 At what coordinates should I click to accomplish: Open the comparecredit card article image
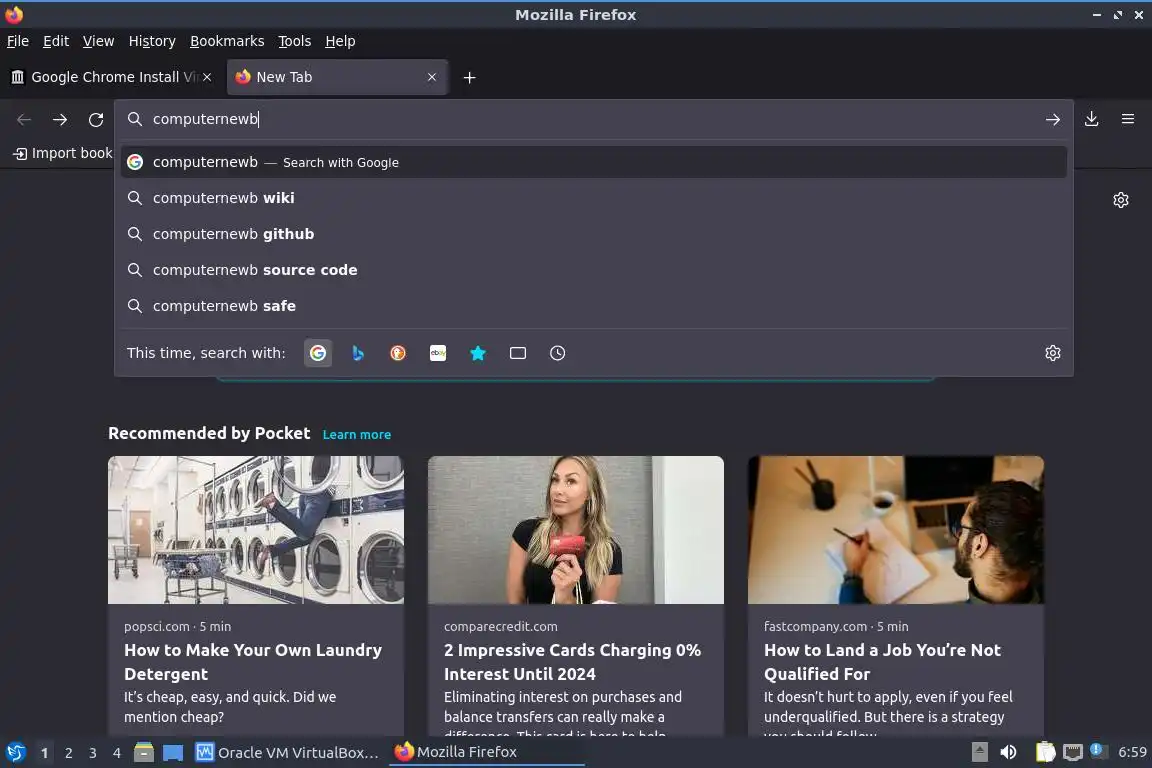pos(576,530)
